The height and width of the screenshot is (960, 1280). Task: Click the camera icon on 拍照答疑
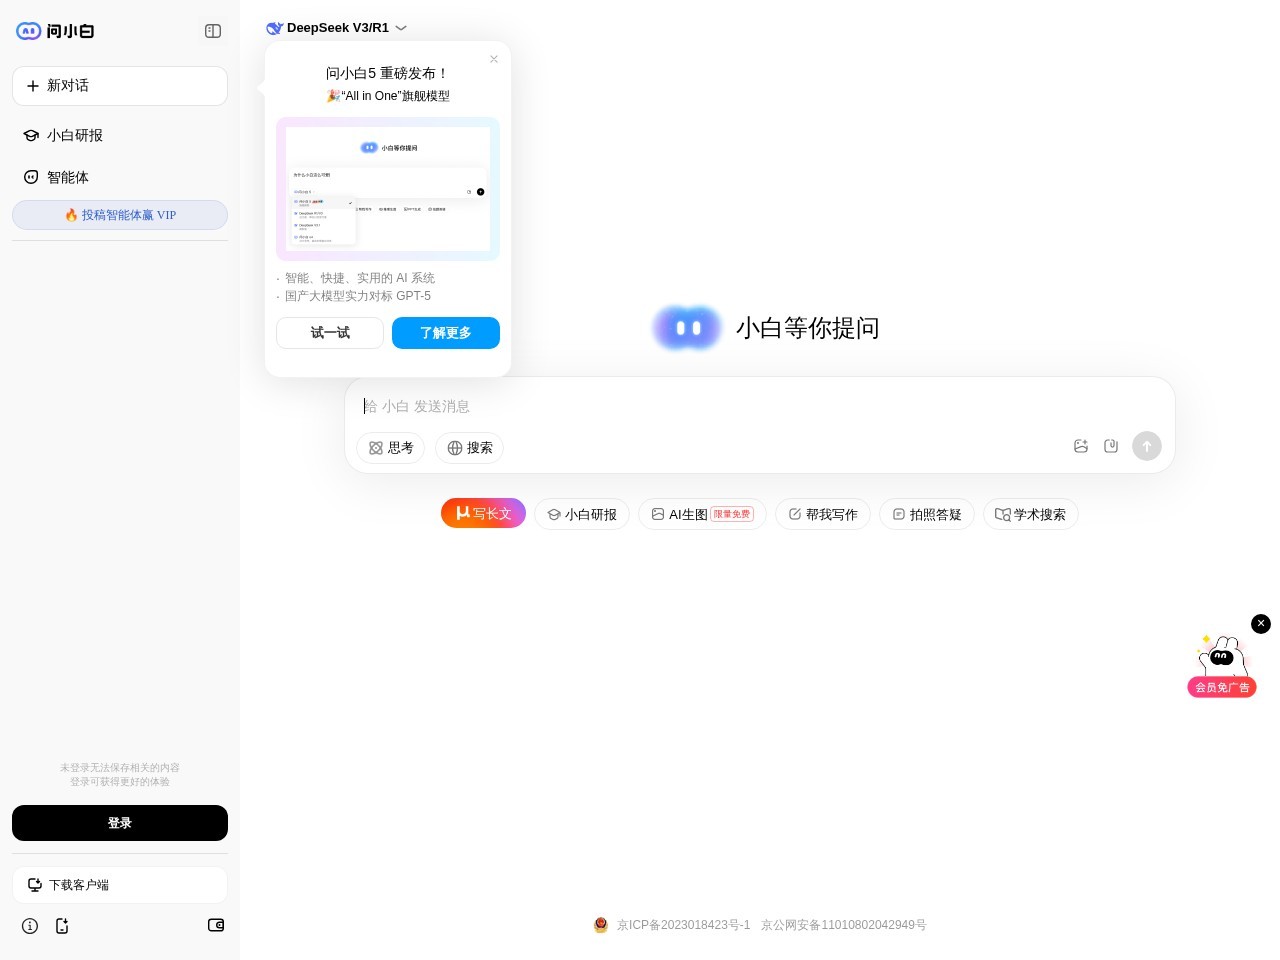899,514
